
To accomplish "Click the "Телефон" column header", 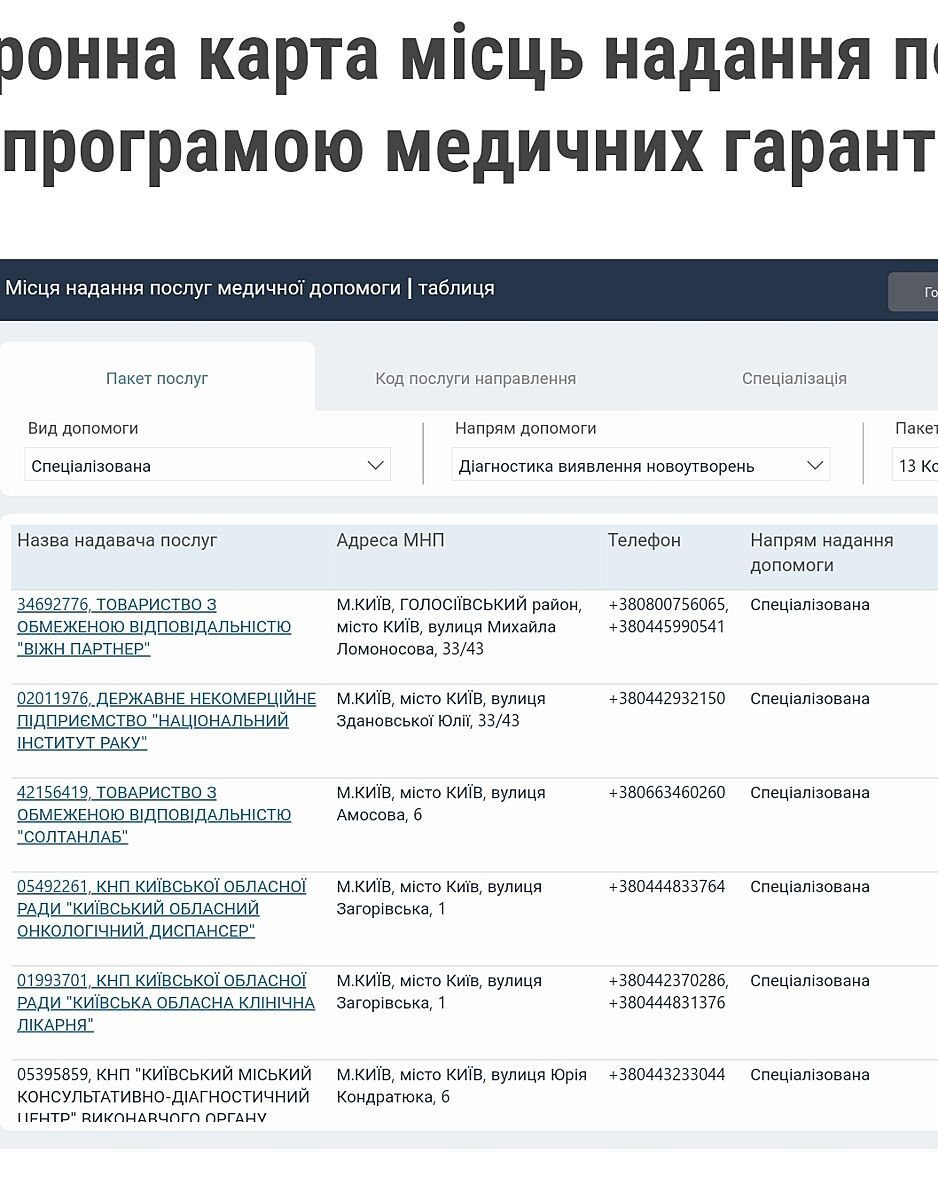I will (x=644, y=541).
